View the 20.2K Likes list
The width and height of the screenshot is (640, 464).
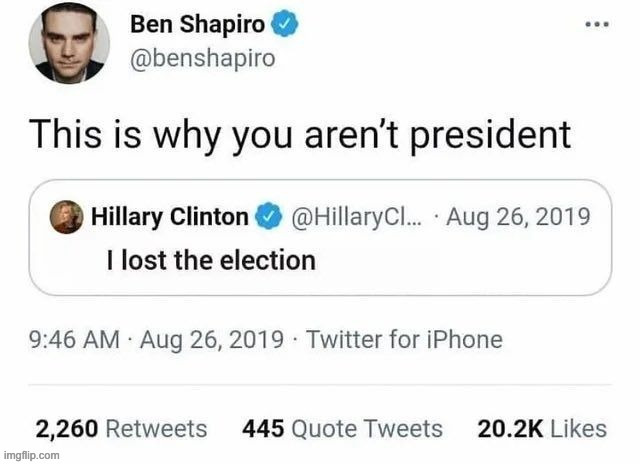(x=542, y=428)
